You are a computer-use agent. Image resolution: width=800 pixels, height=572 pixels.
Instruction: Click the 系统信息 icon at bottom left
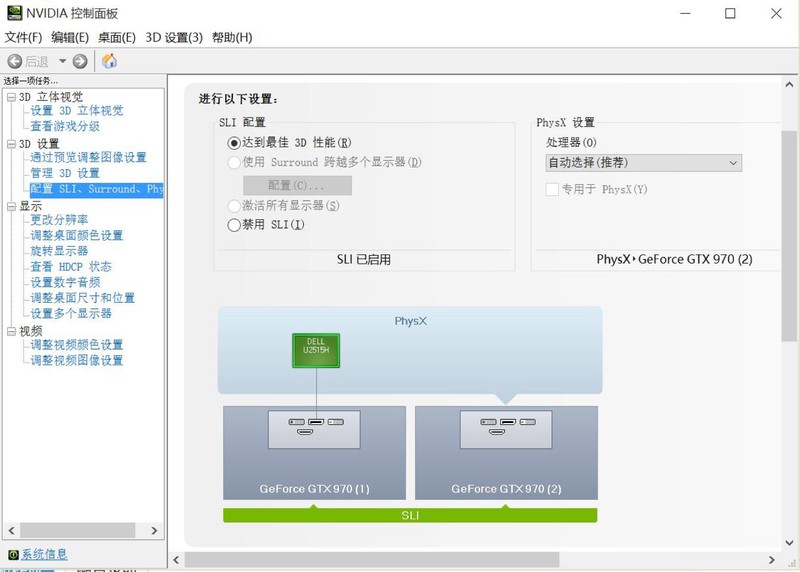[13, 555]
